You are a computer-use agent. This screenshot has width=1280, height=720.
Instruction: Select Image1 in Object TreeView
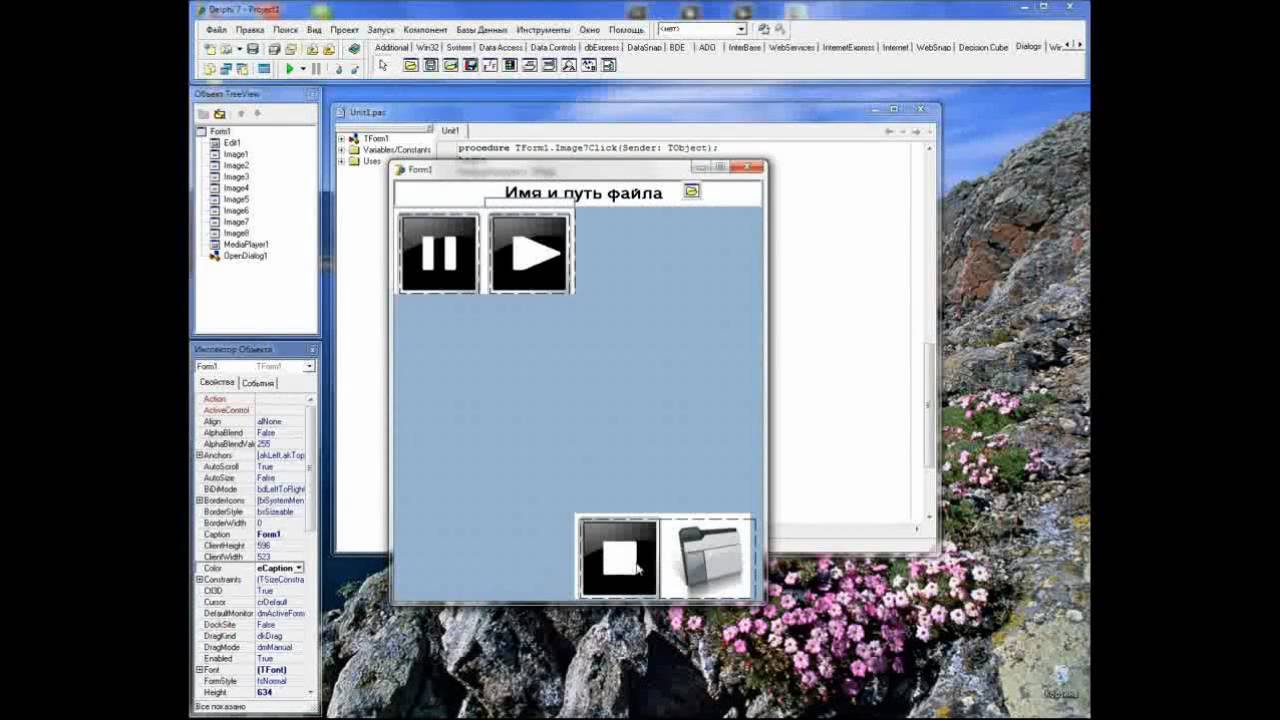pos(236,154)
